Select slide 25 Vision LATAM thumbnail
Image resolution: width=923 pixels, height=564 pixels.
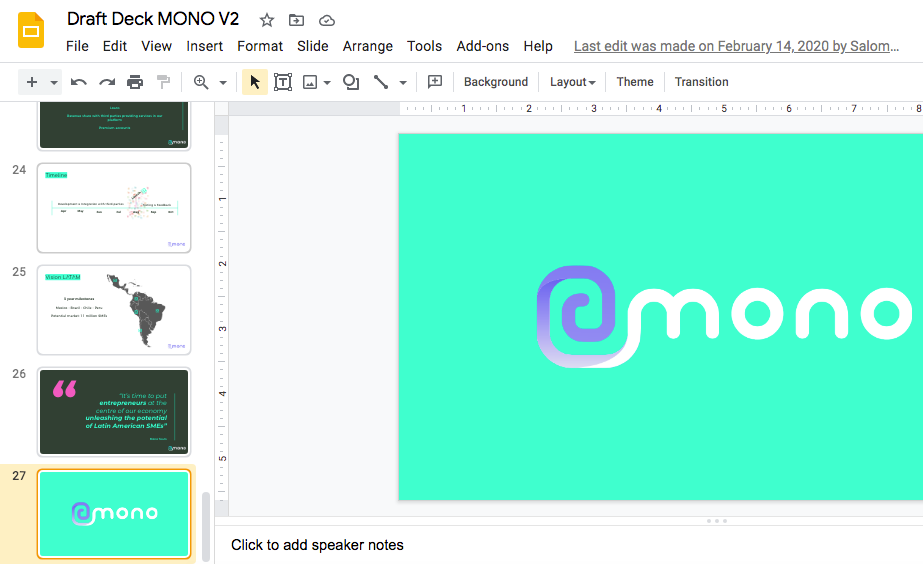click(x=114, y=310)
